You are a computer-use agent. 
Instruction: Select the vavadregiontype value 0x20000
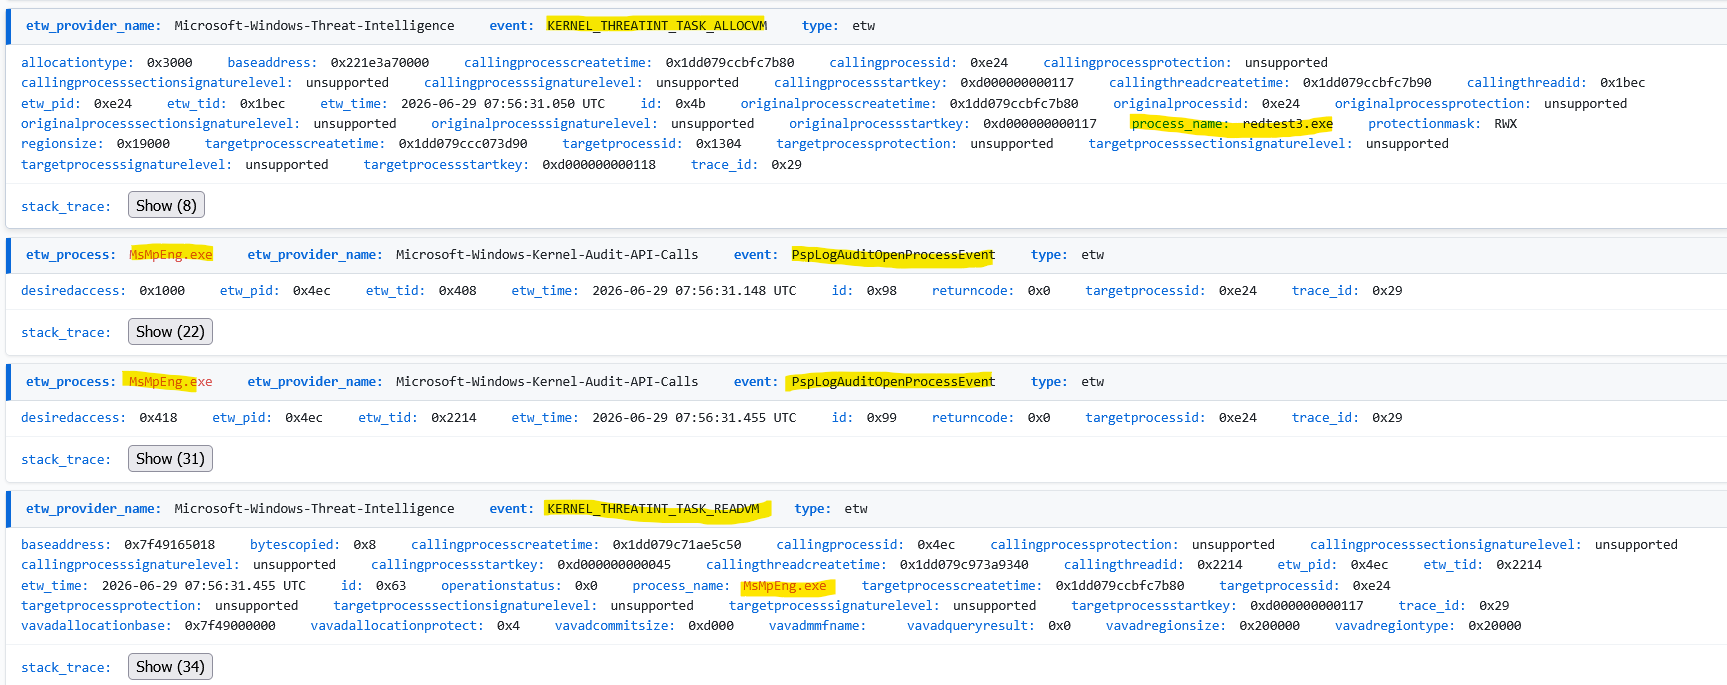coord(1494,625)
